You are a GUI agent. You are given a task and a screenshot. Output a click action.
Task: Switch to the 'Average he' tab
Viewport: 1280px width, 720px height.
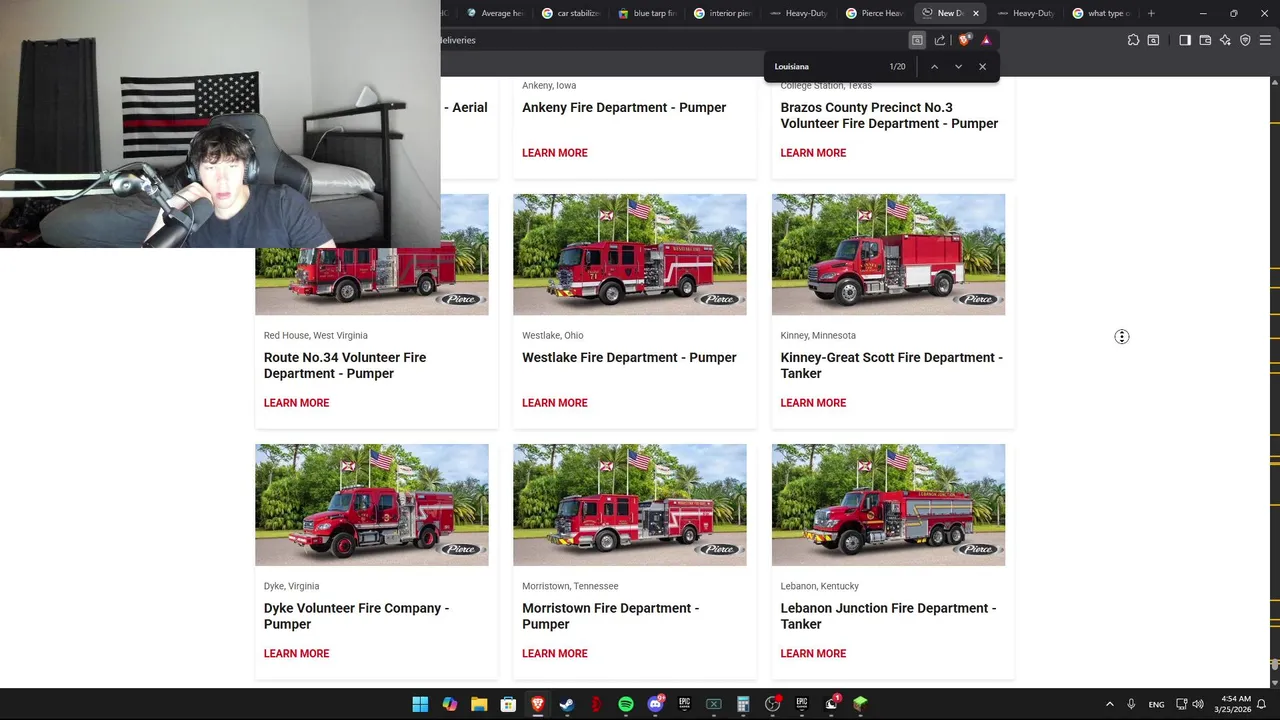click(494, 13)
